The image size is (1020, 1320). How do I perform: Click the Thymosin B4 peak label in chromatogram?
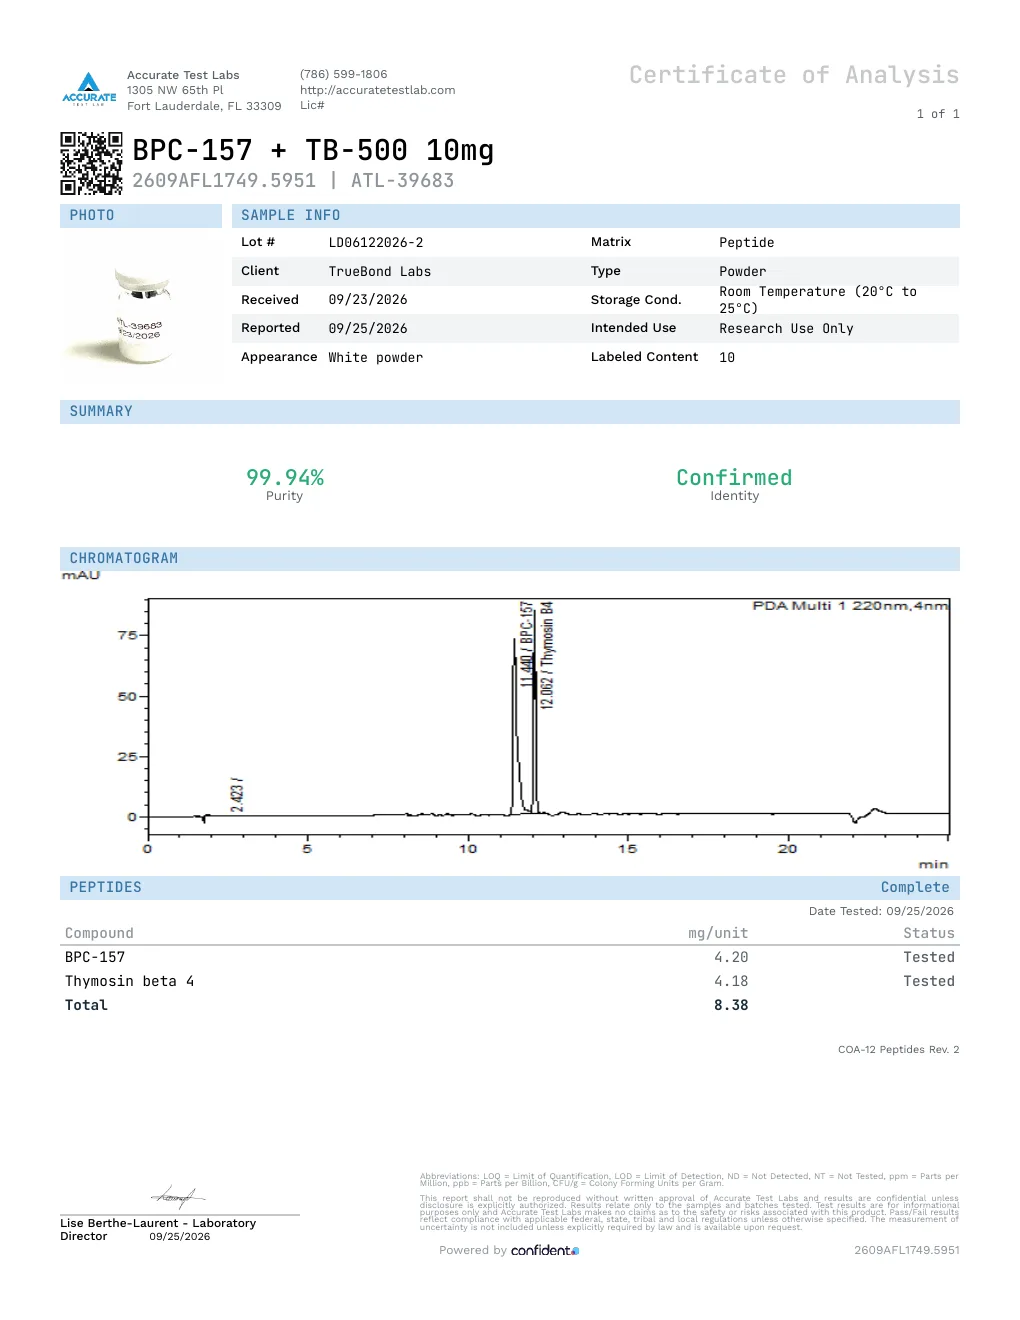click(547, 655)
